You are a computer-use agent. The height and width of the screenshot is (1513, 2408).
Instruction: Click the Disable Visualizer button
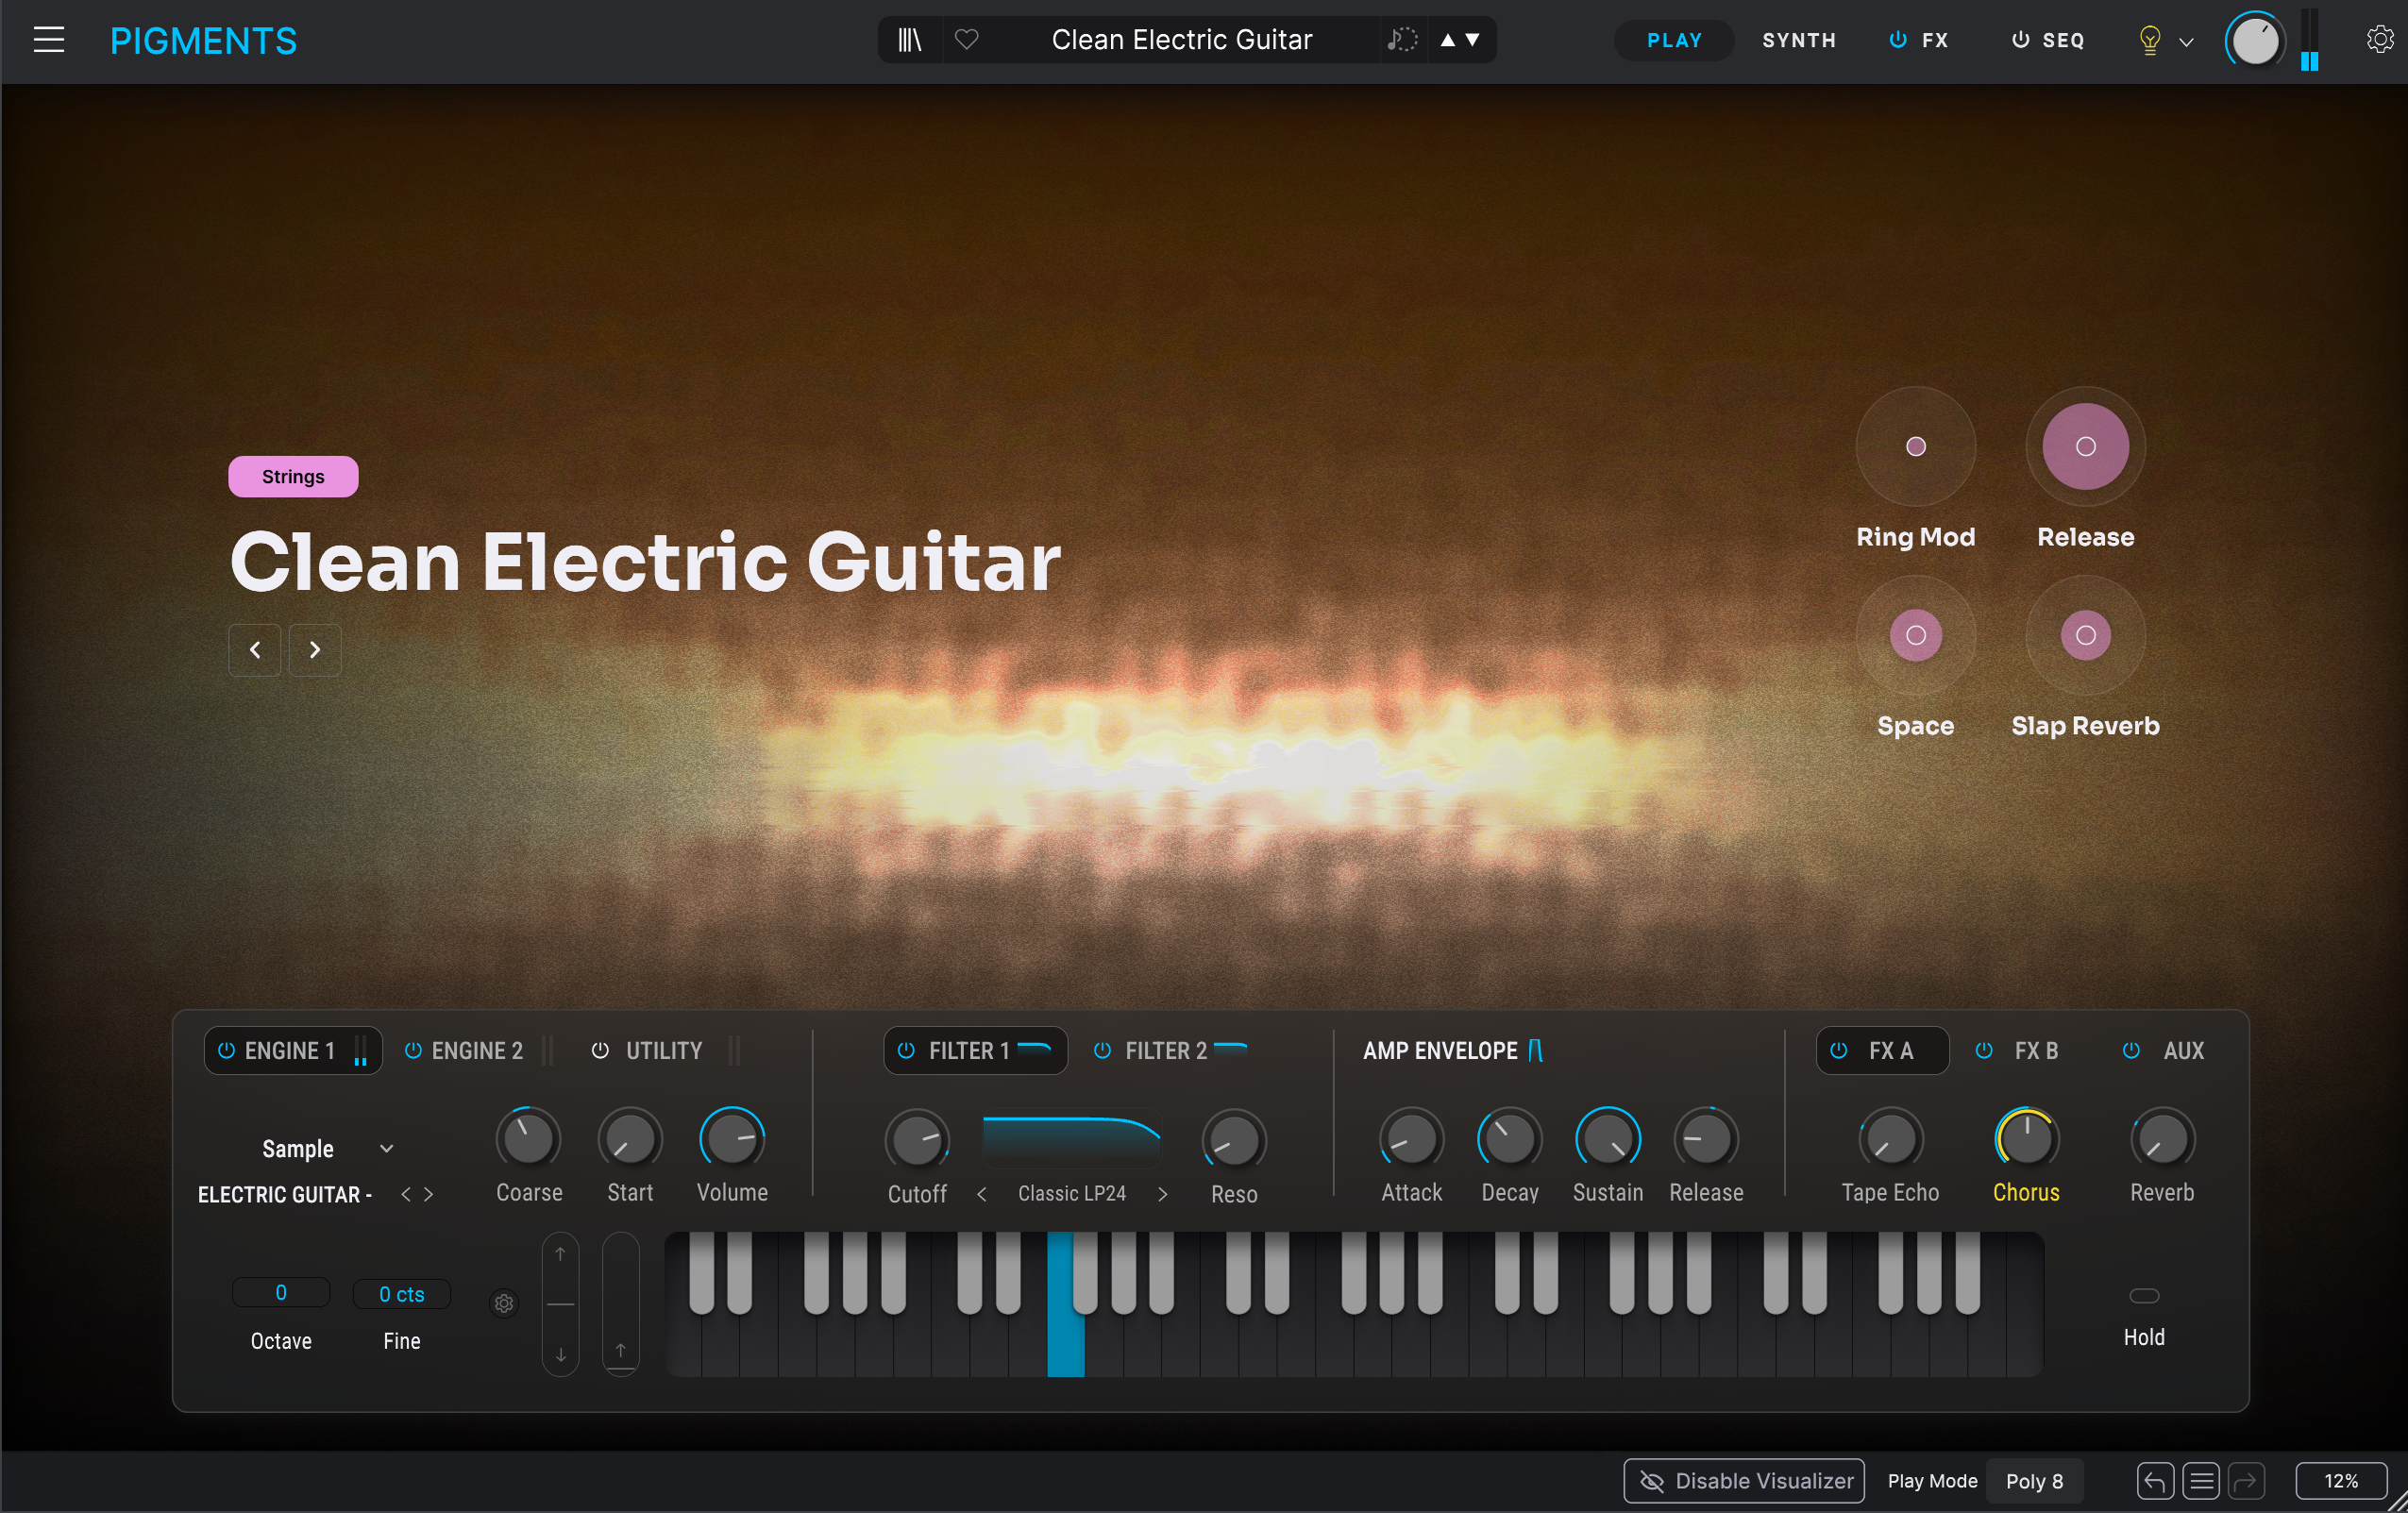tap(1743, 1481)
